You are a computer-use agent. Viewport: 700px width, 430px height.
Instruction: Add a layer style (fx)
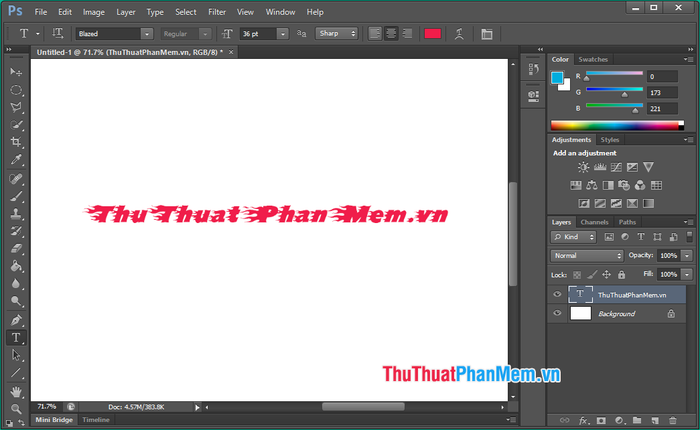(x=583, y=421)
